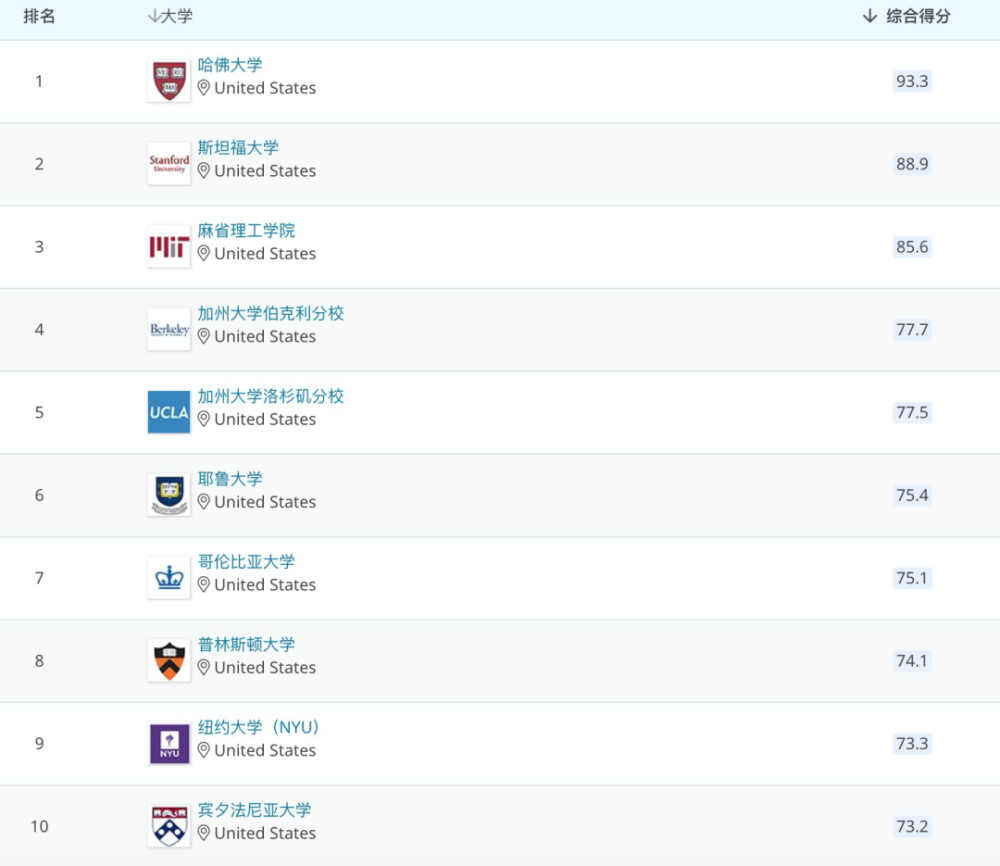Click the Yale University crest logo

pos(169,495)
